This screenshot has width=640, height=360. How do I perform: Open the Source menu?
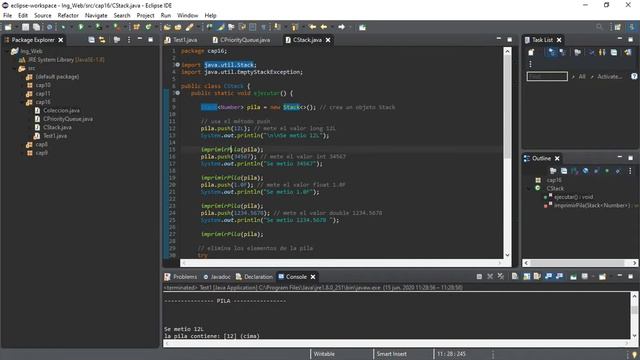pyautogui.click(x=43, y=16)
